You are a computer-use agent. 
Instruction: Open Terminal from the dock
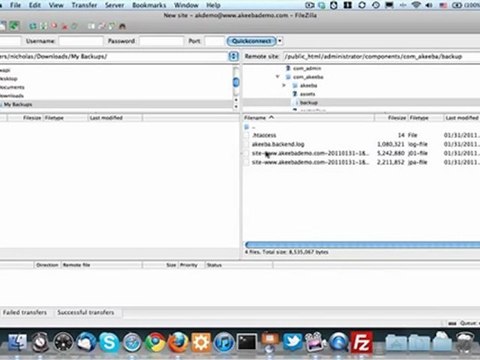click(x=247, y=342)
